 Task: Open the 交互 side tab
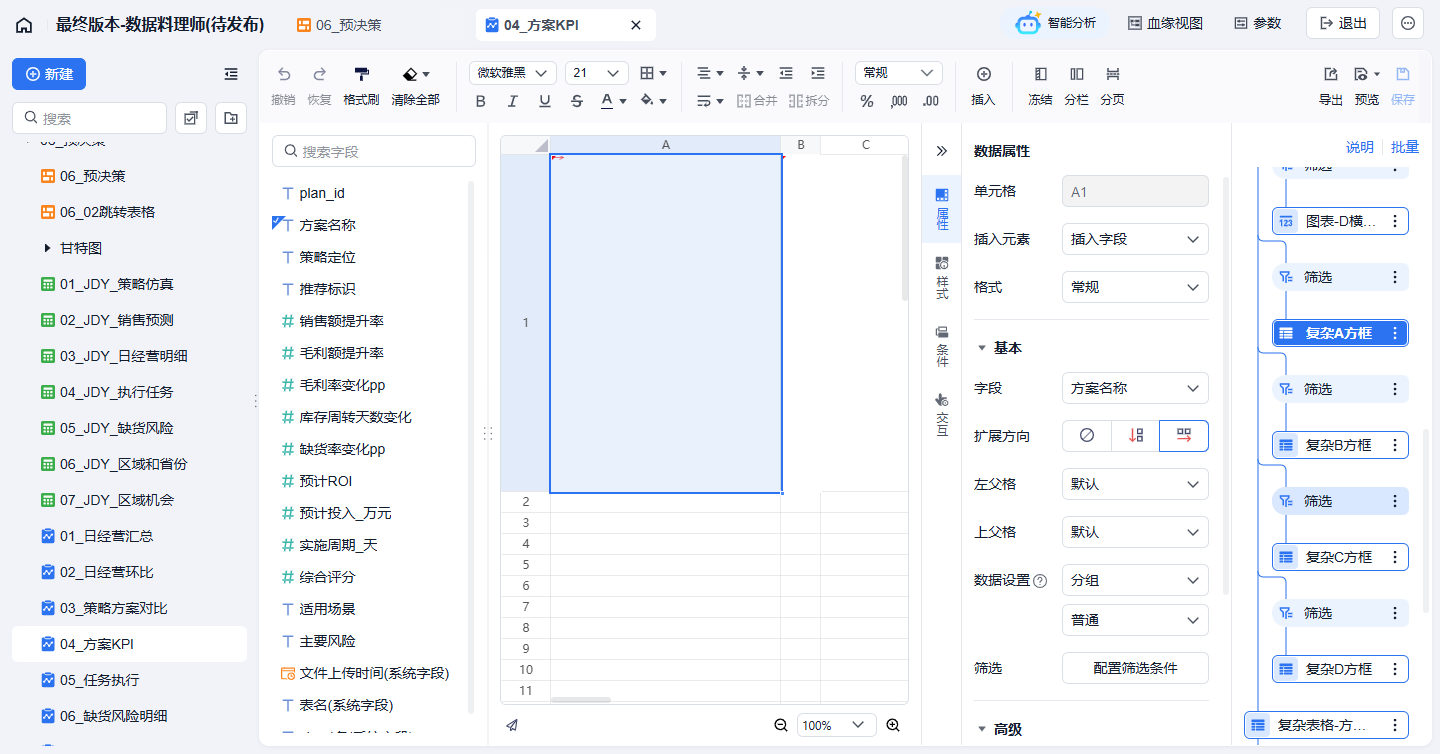pos(941,414)
